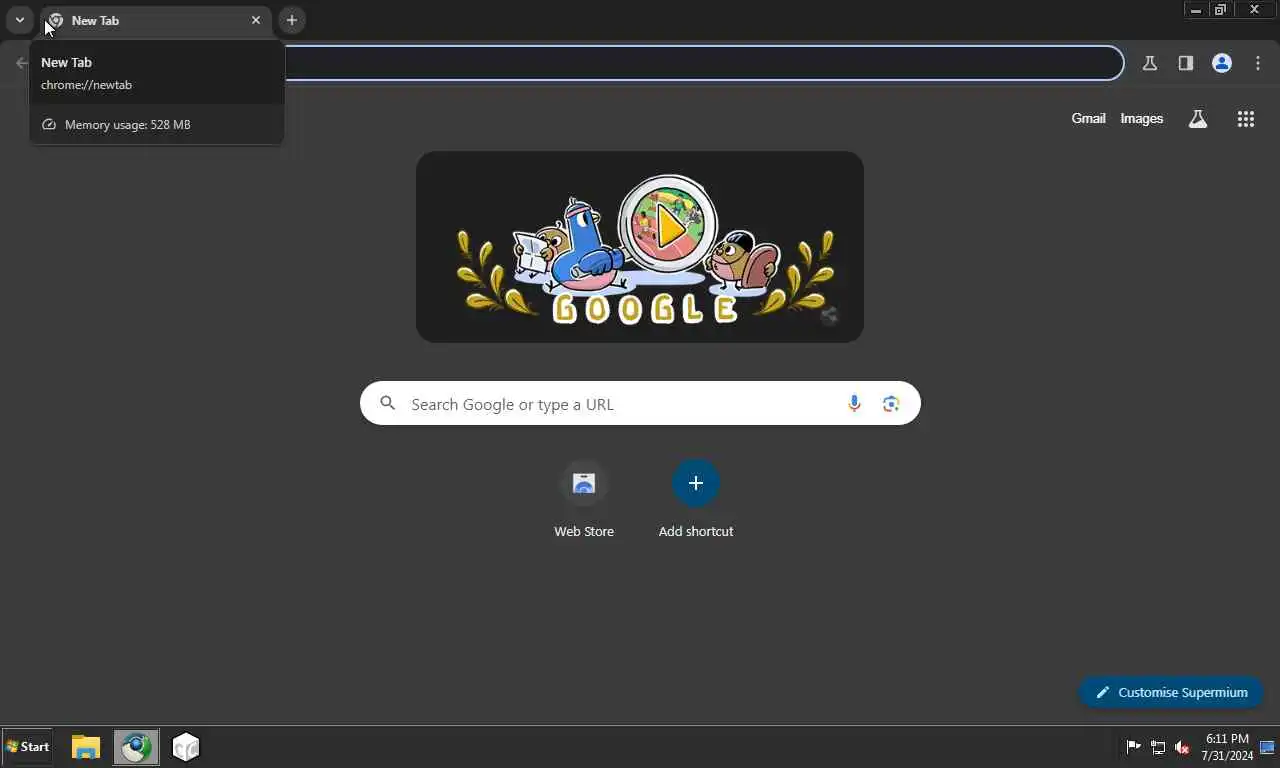Open the Images link
The height and width of the screenshot is (768, 1280).
[x=1141, y=118]
